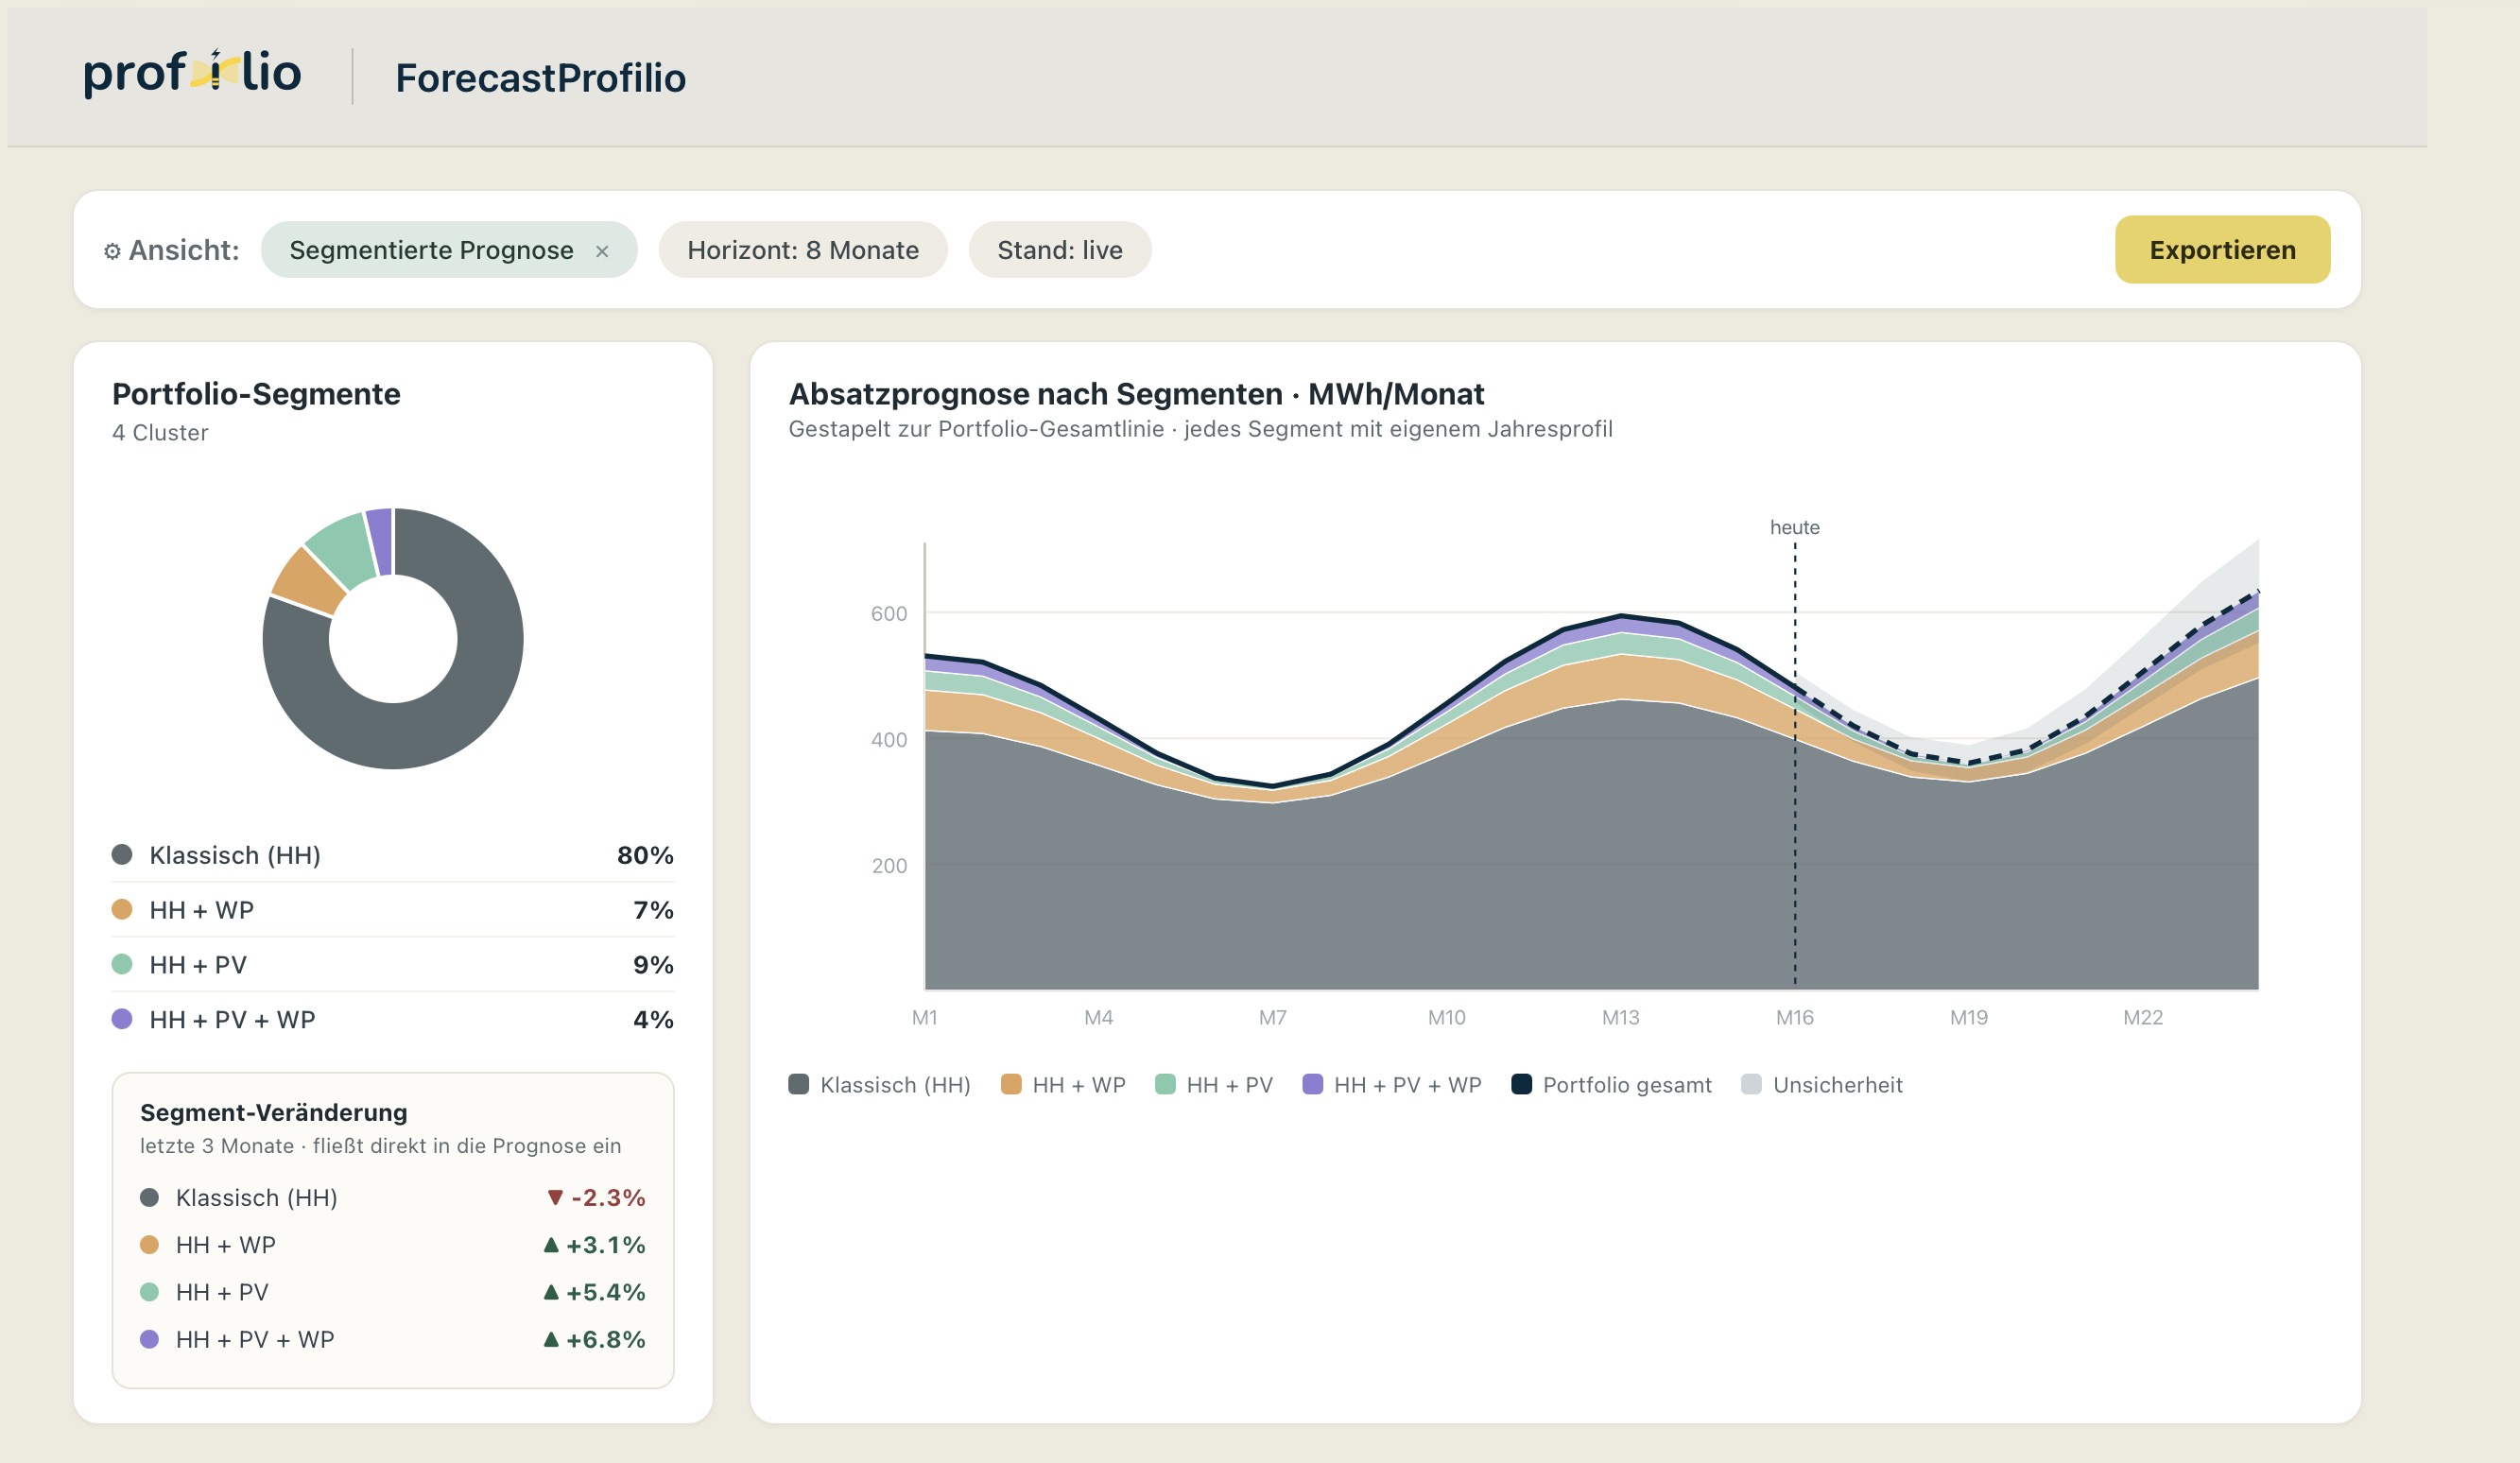Click the Exportieren button
2520x1463 pixels.
click(2222, 250)
